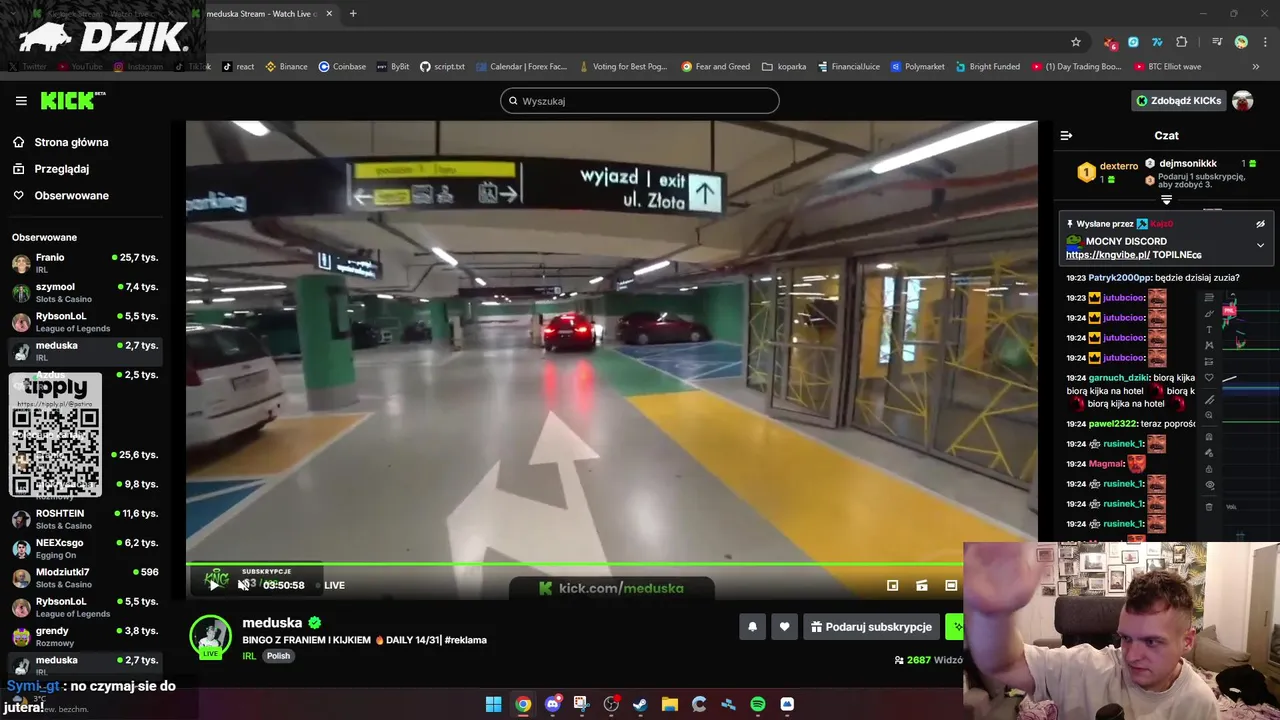1280x720 pixels.
Task: Open a new browser tab
Action: (x=353, y=14)
